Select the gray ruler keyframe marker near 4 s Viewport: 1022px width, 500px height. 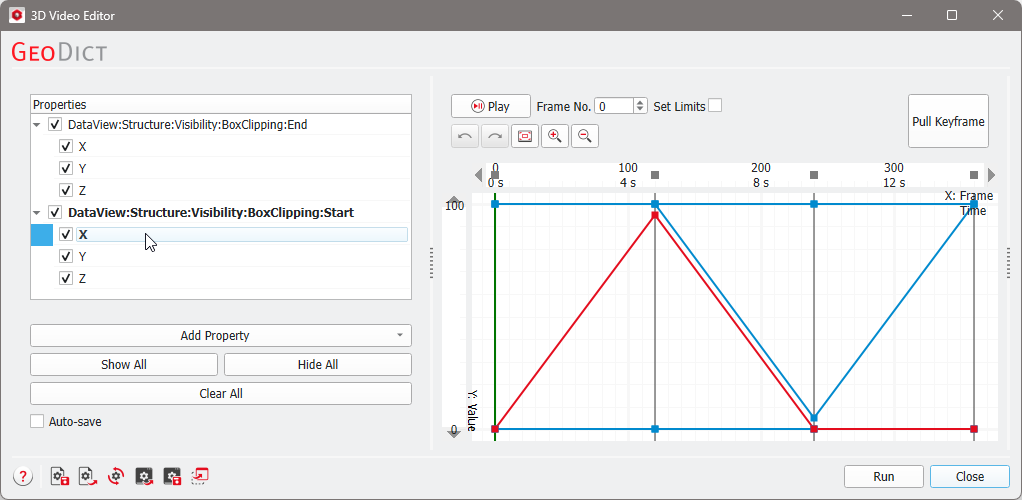pos(655,175)
